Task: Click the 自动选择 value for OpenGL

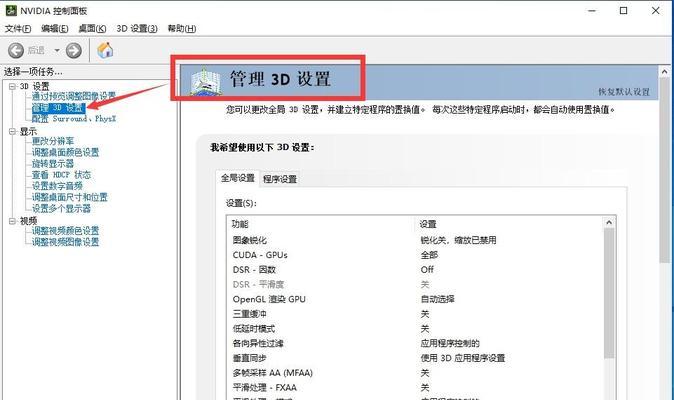Action: 437,299
